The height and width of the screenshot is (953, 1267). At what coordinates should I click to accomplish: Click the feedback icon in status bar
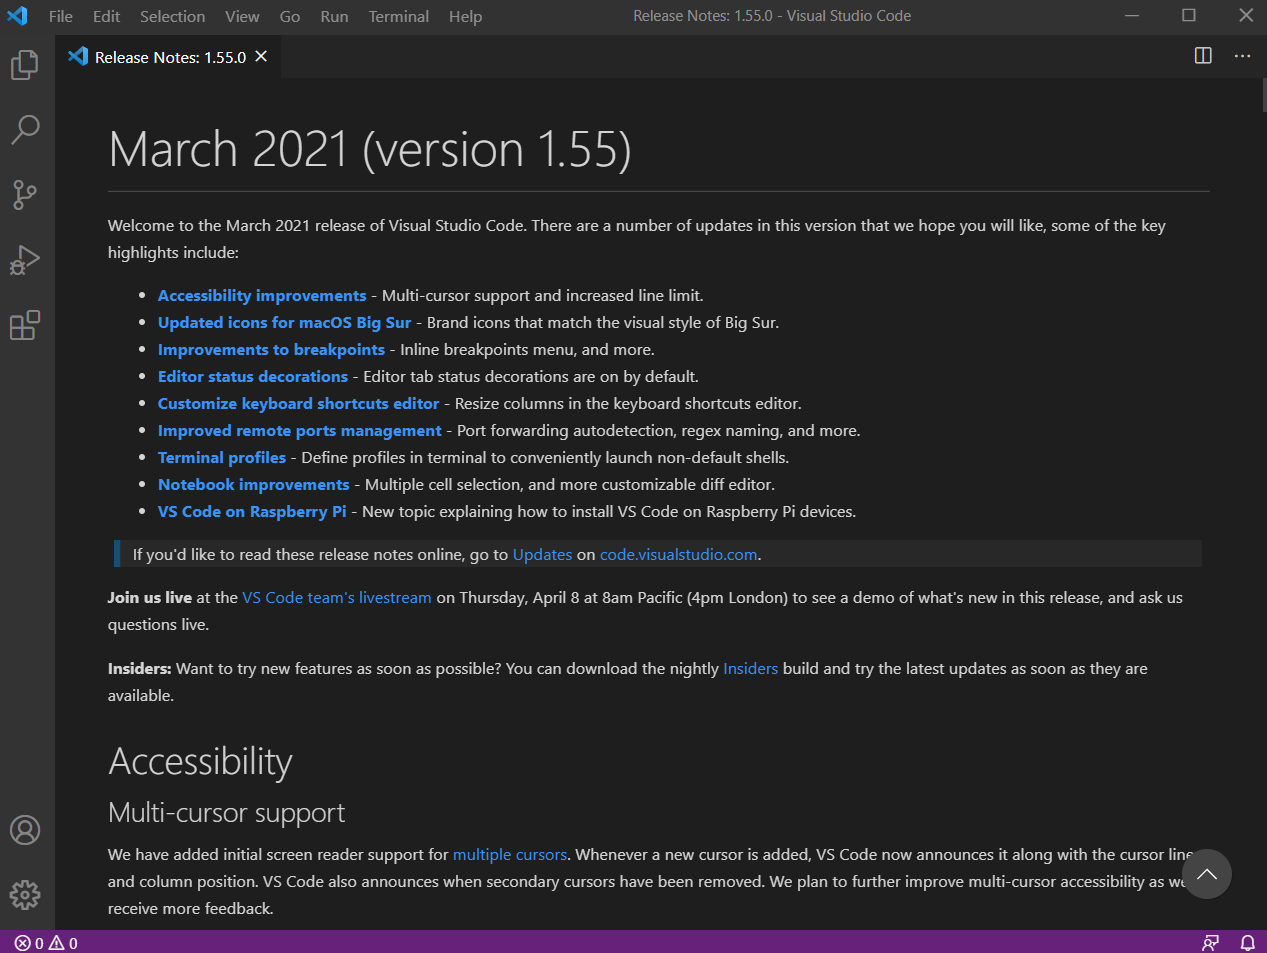(1211, 942)
